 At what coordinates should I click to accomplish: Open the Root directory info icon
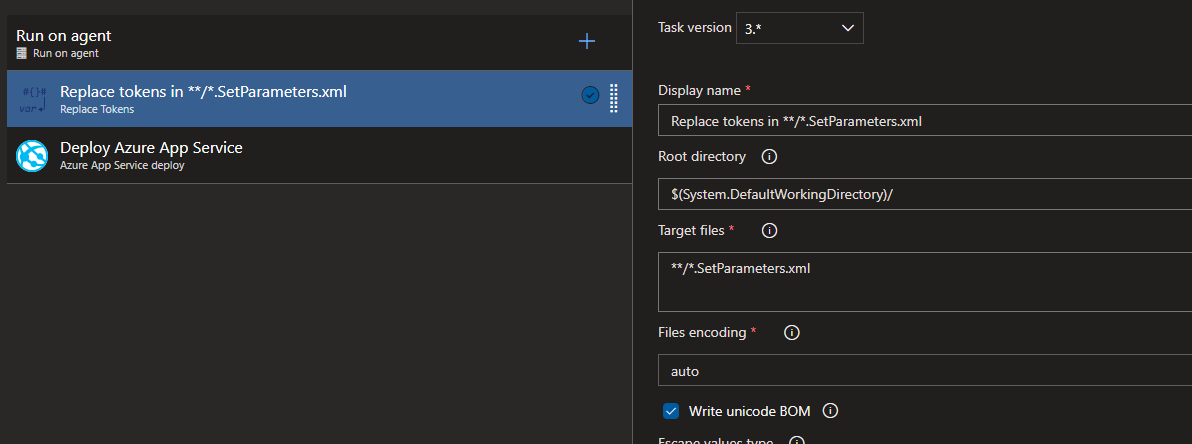point(769,157)
